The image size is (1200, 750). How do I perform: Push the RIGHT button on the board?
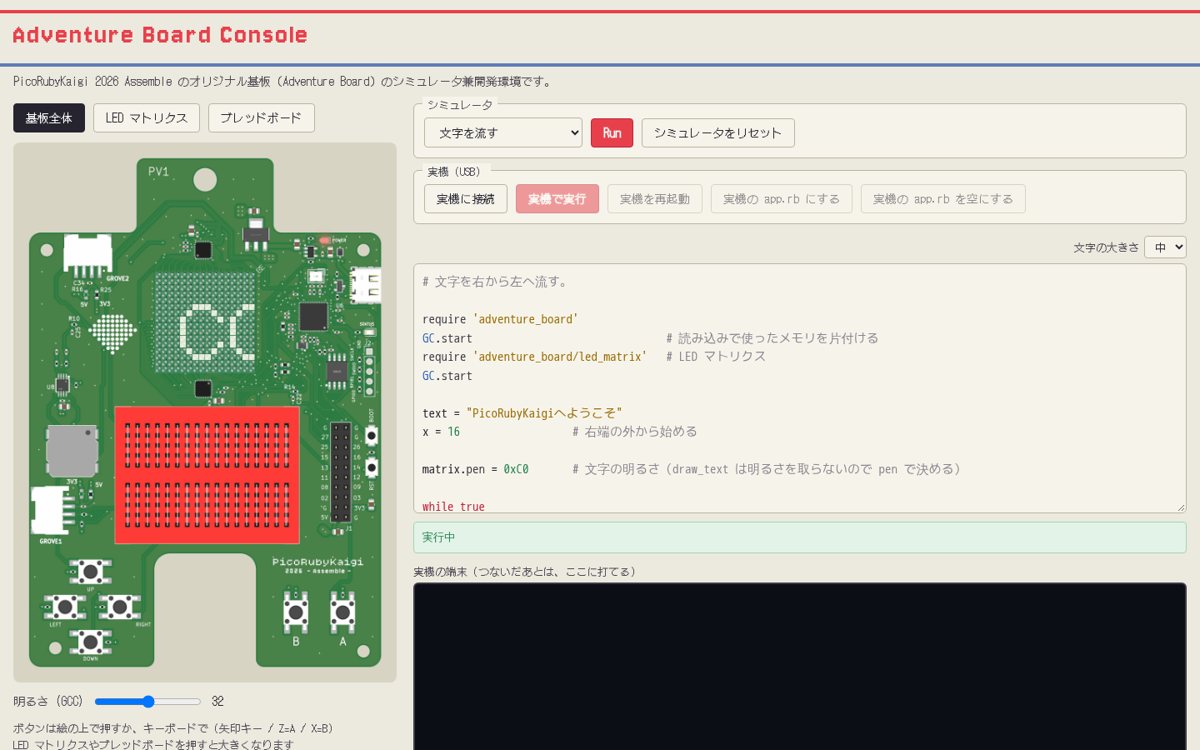pos(119,606)
